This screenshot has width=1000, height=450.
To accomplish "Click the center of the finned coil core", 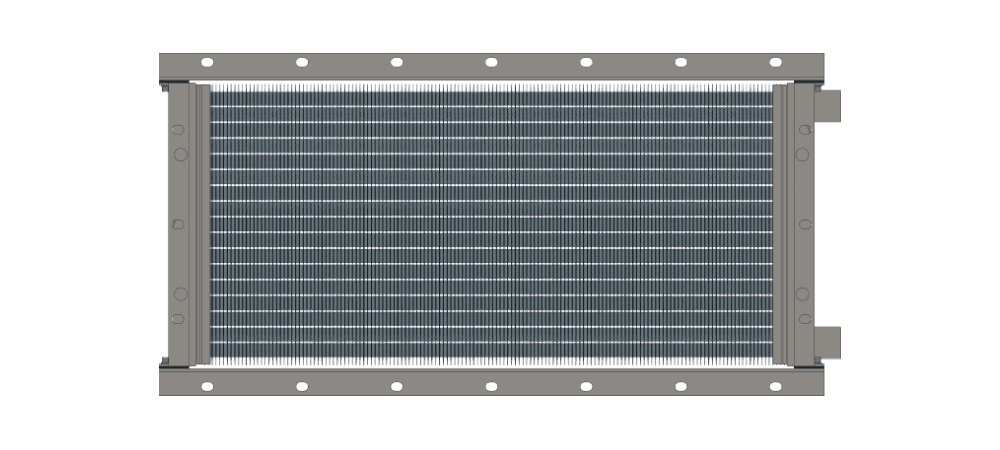I will click(x=491, y=224).
